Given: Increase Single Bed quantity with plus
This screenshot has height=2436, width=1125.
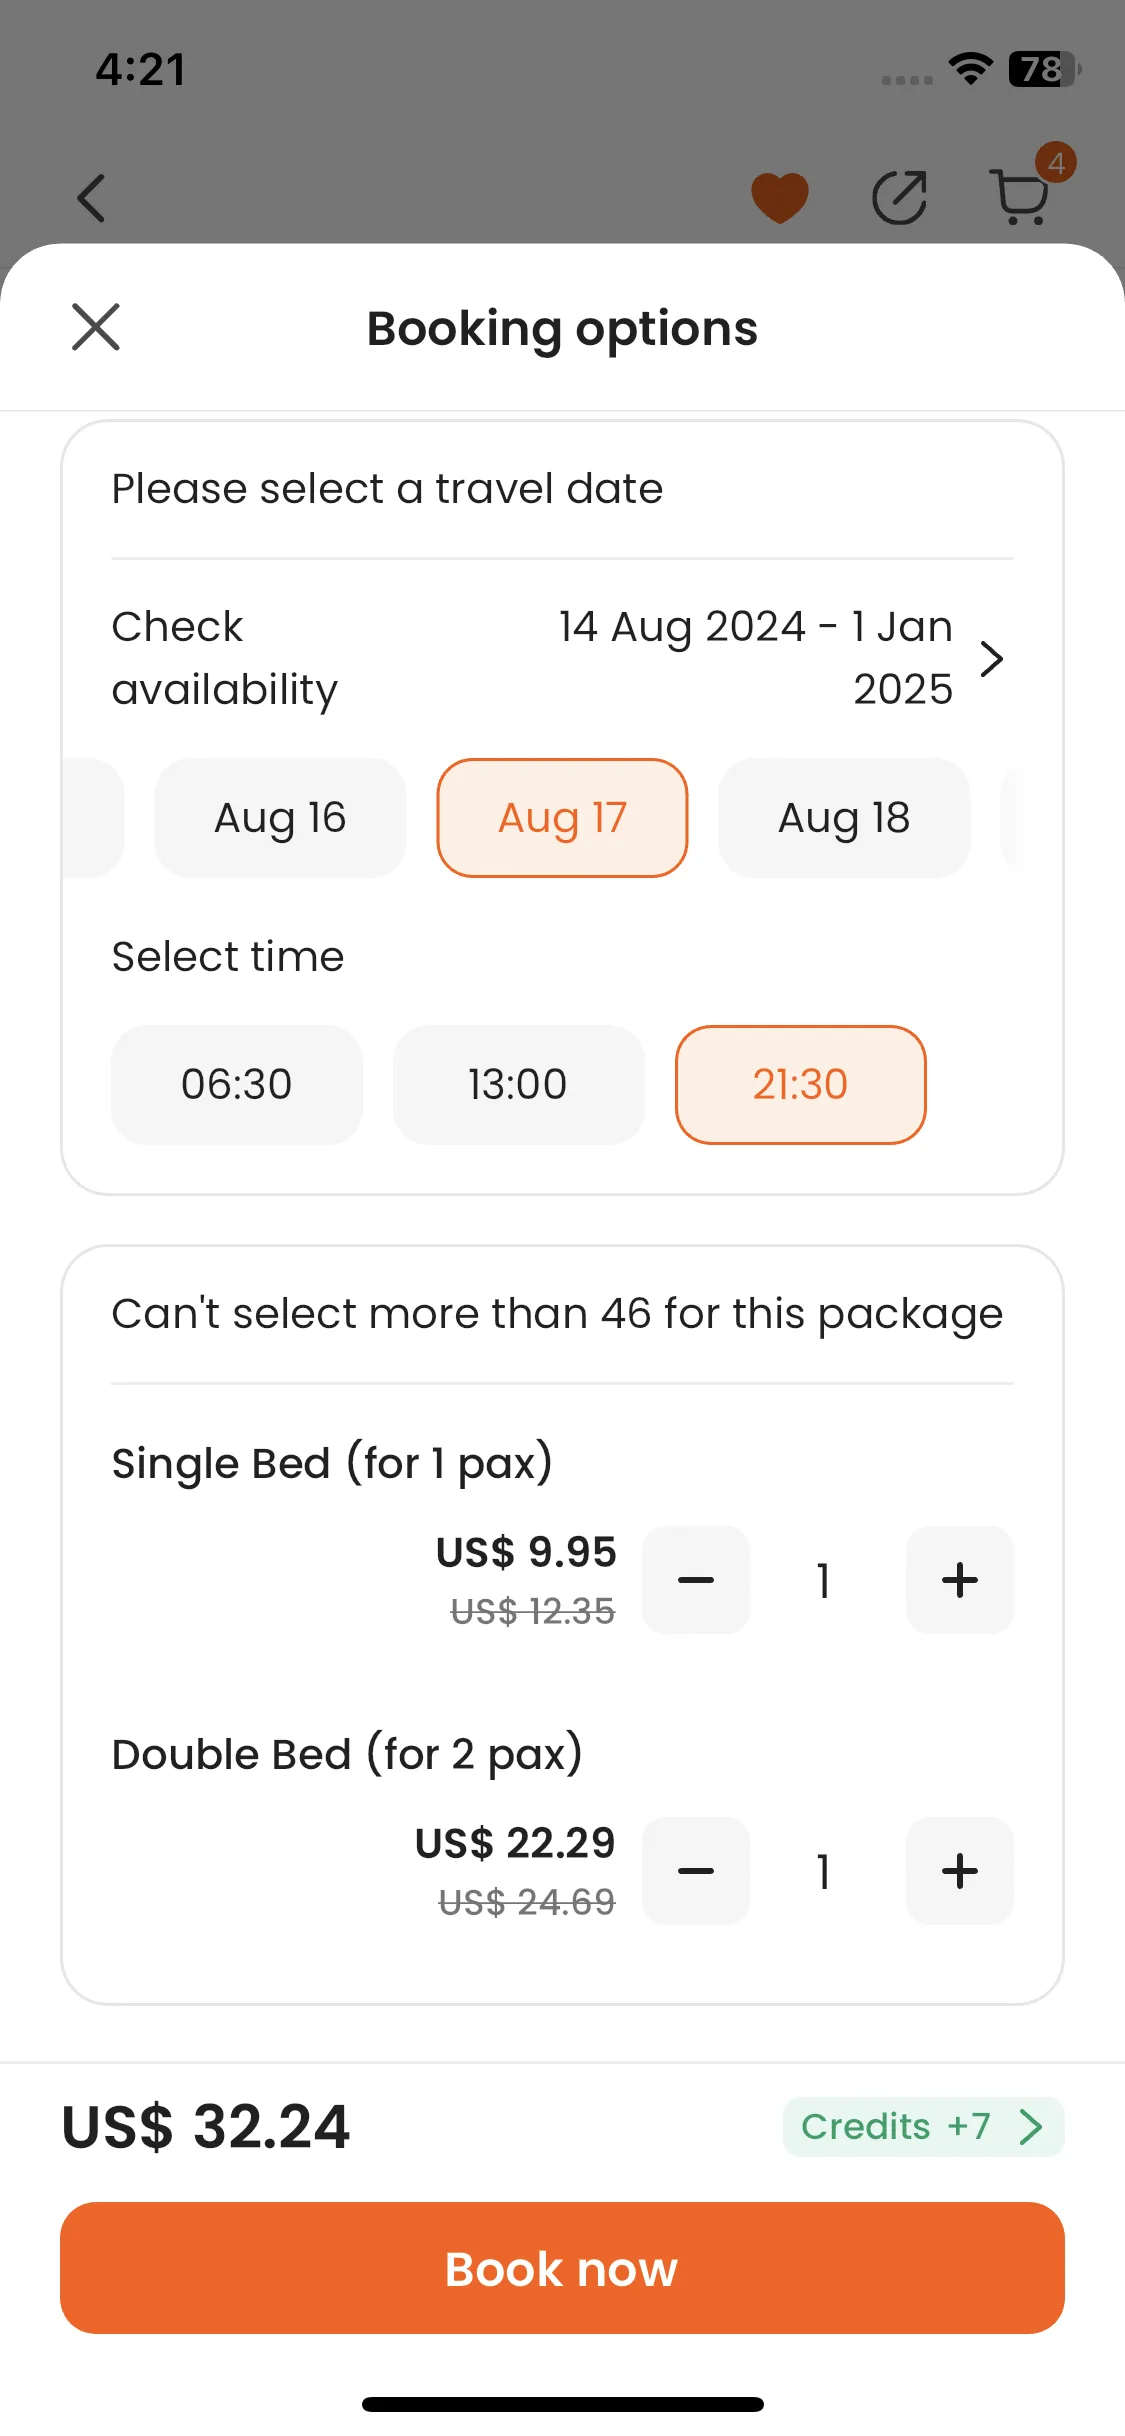Looking at the screenshot, I should 960,1580.
